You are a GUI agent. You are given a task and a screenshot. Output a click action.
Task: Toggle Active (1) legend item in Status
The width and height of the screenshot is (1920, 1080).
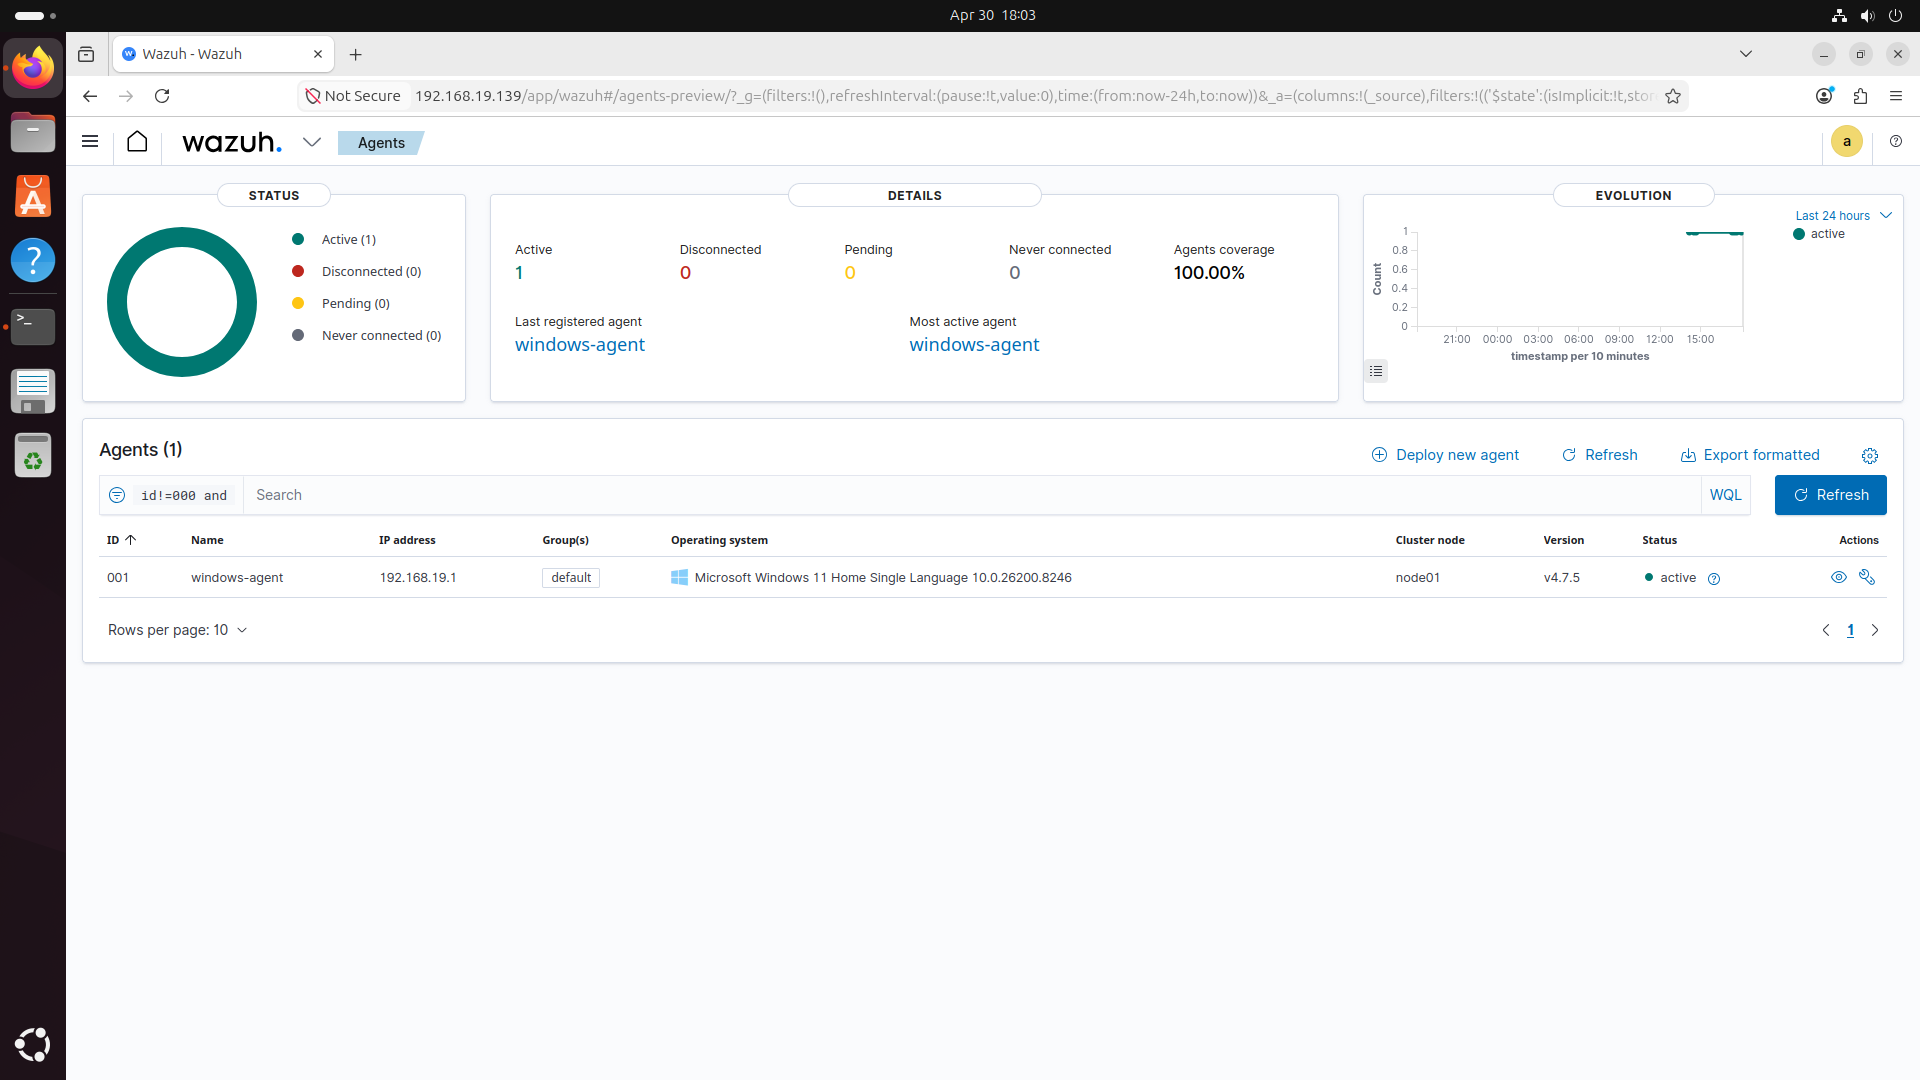click(334, 240)
